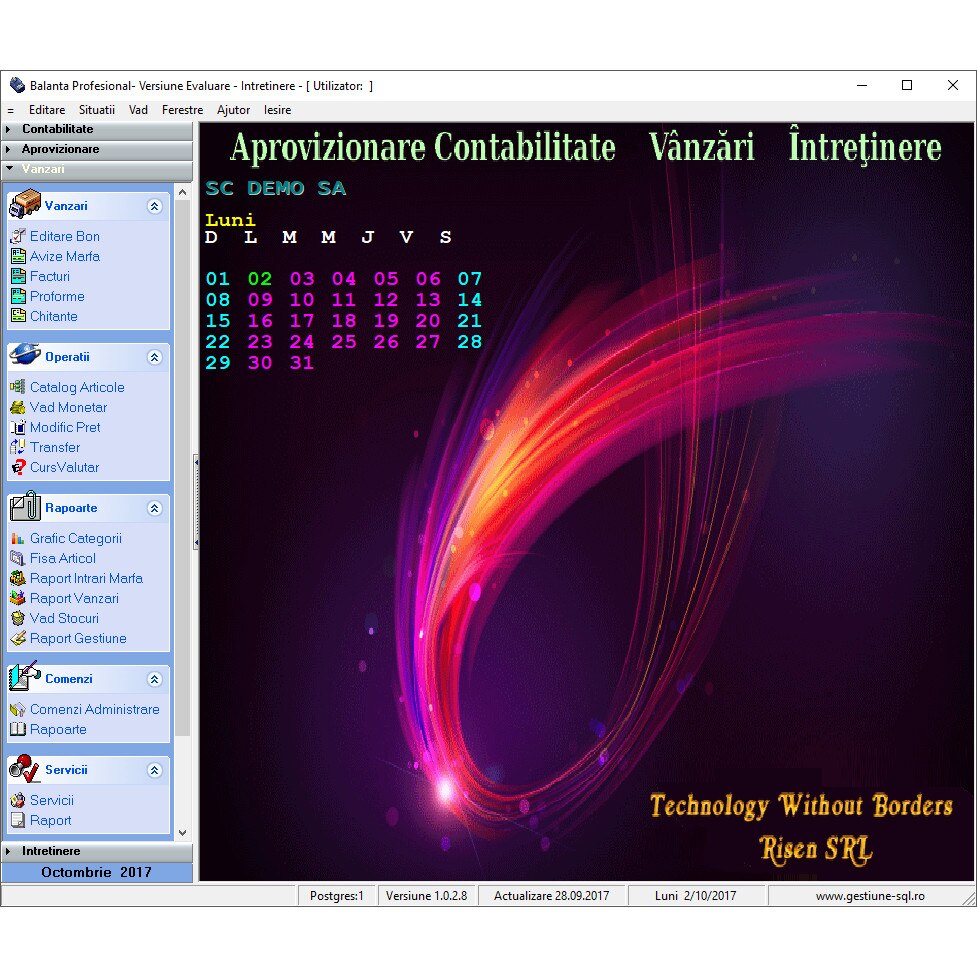The image size is (977, 977).
Task: Open the Situatii menu
Action: pyautogui.click(x=97, y=110)
